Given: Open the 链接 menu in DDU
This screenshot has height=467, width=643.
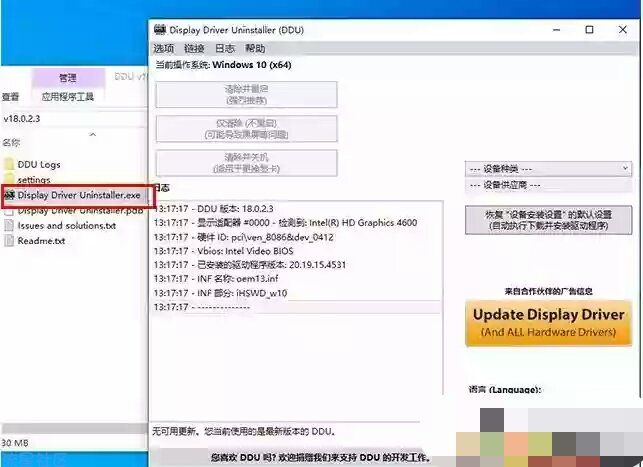Looking at the screenshot, I should coord(194,48).
